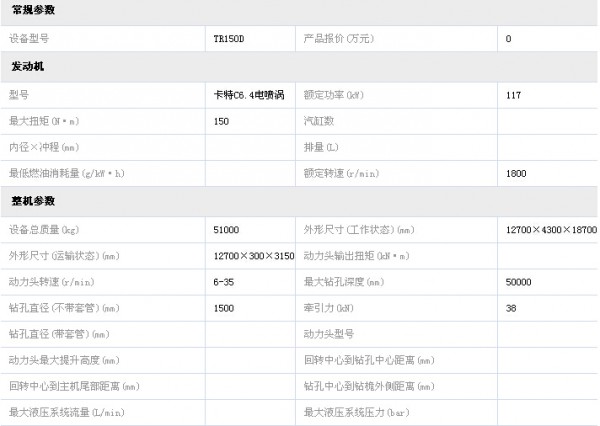Image resolution: width=600 pixels, height=426 pixels.
Task: Select the rated speed value 1800
Action: point(516,173)
